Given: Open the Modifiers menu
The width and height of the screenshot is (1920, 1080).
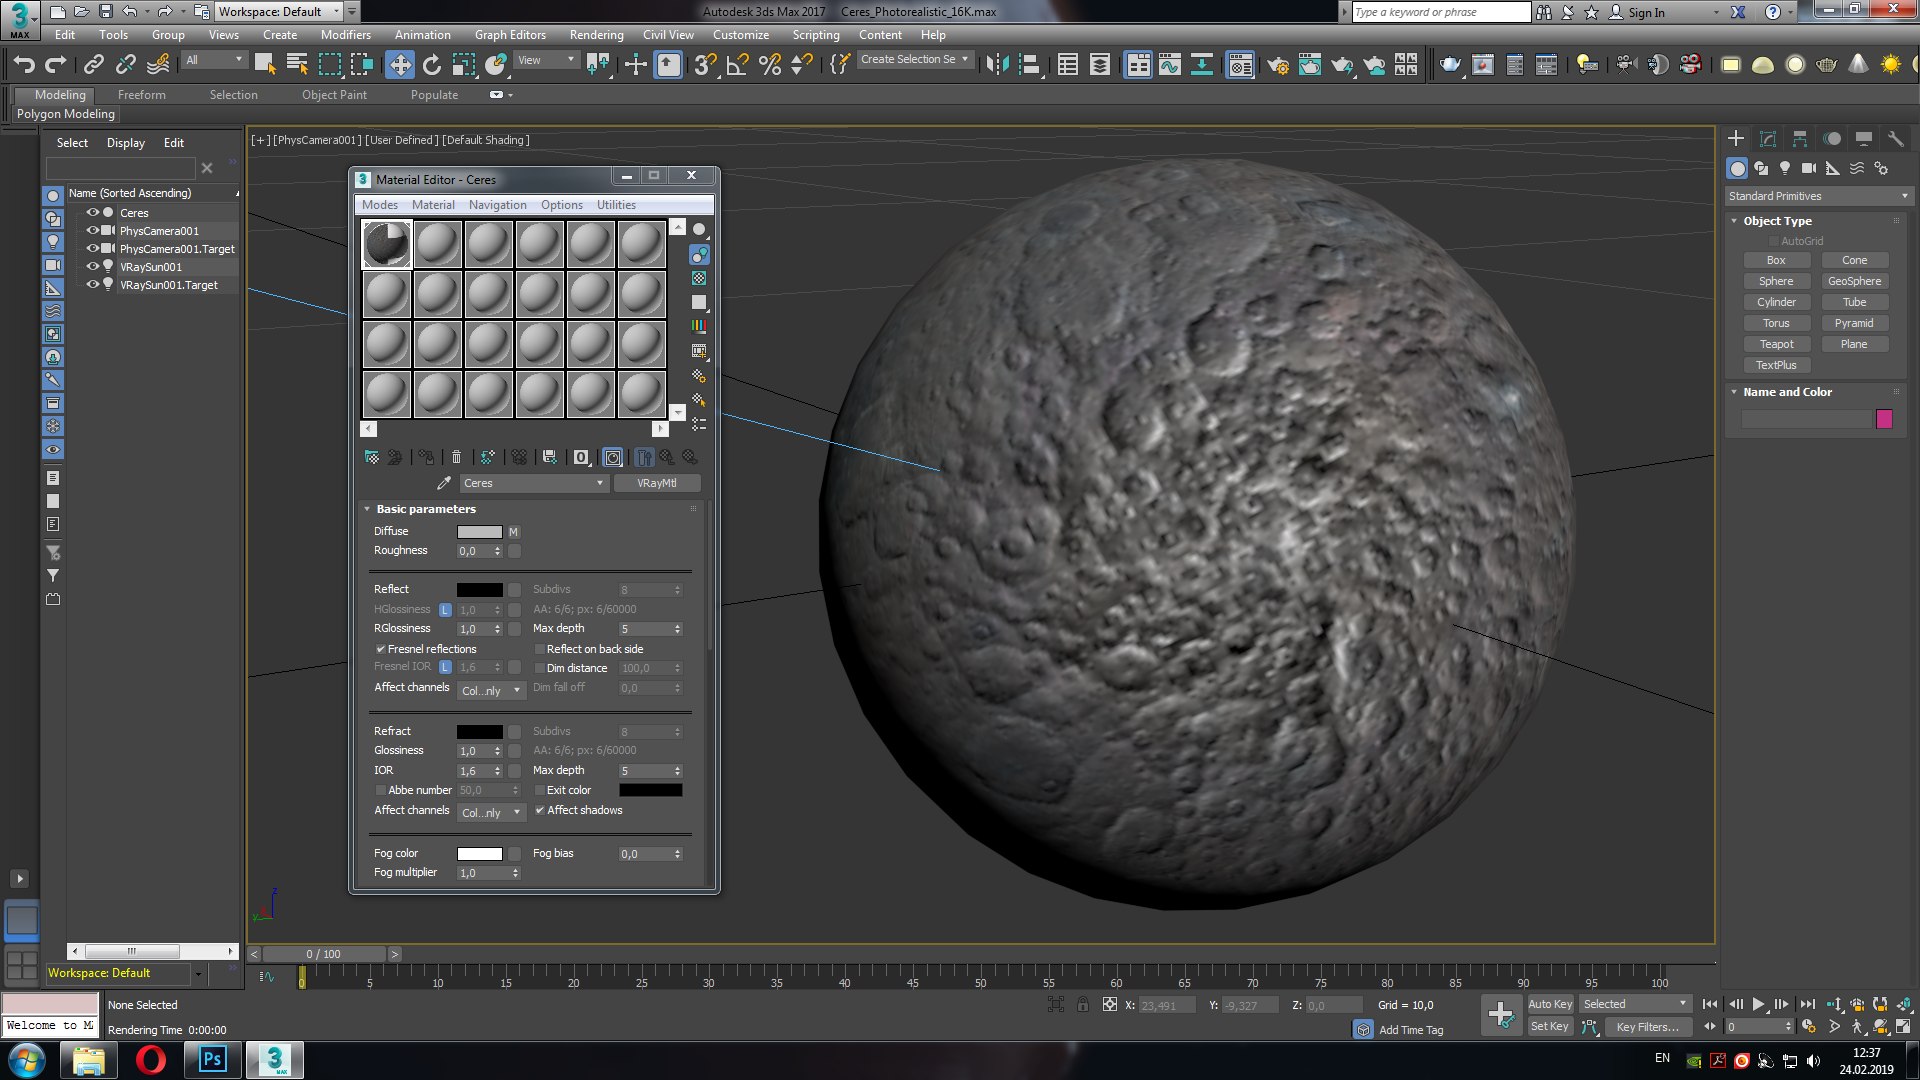Looking at the screenshot, I should (x=345, y=35).
